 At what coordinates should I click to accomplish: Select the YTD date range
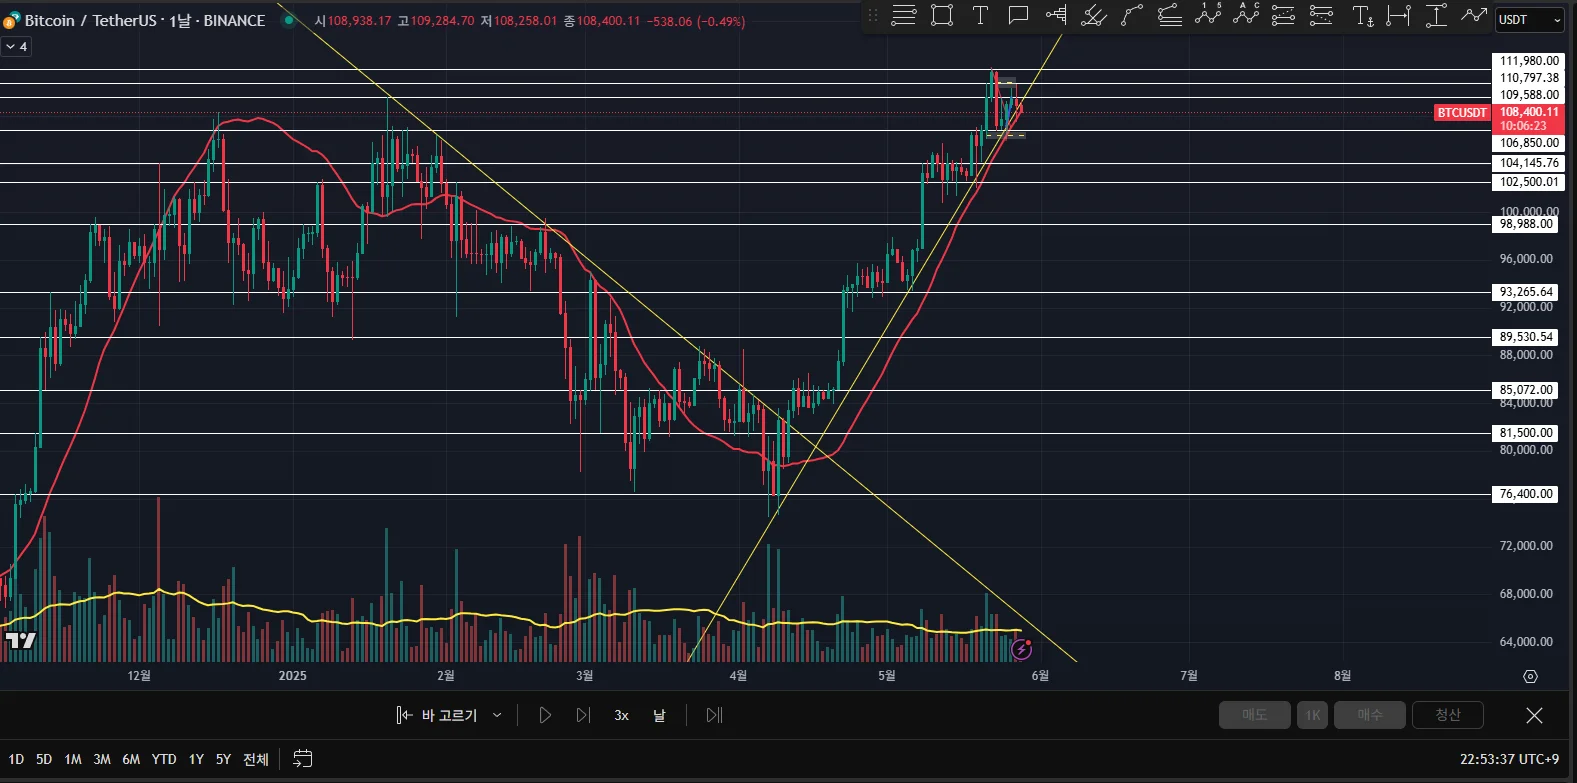point(164,759)
